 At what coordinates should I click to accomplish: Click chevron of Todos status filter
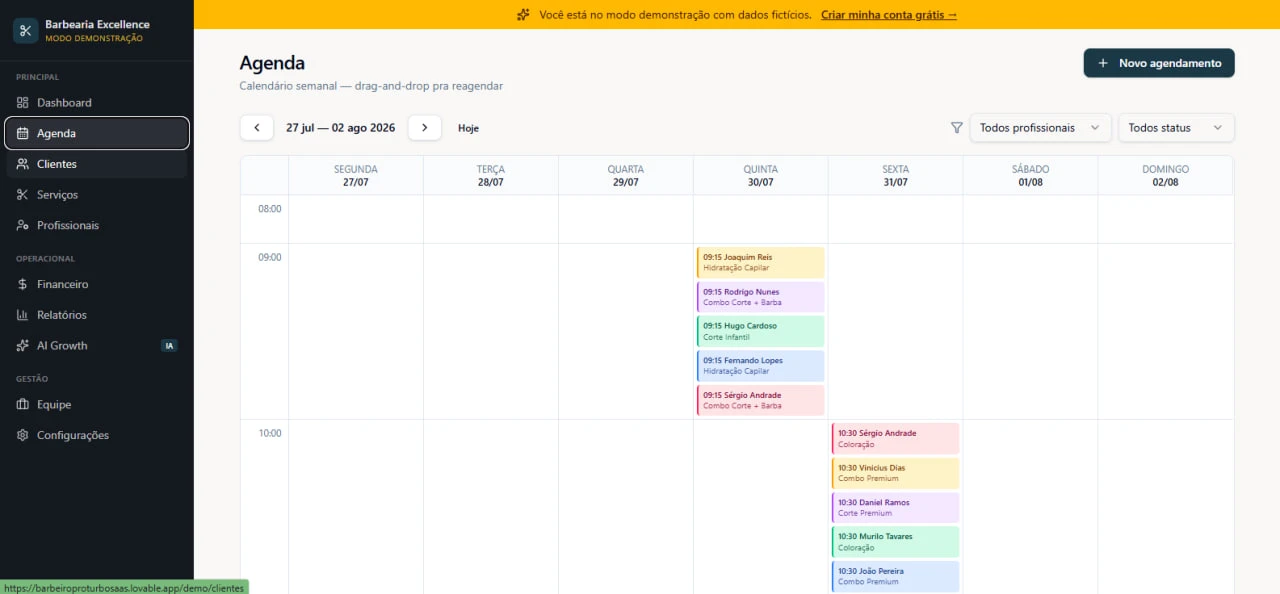[x=1217, y=128]
